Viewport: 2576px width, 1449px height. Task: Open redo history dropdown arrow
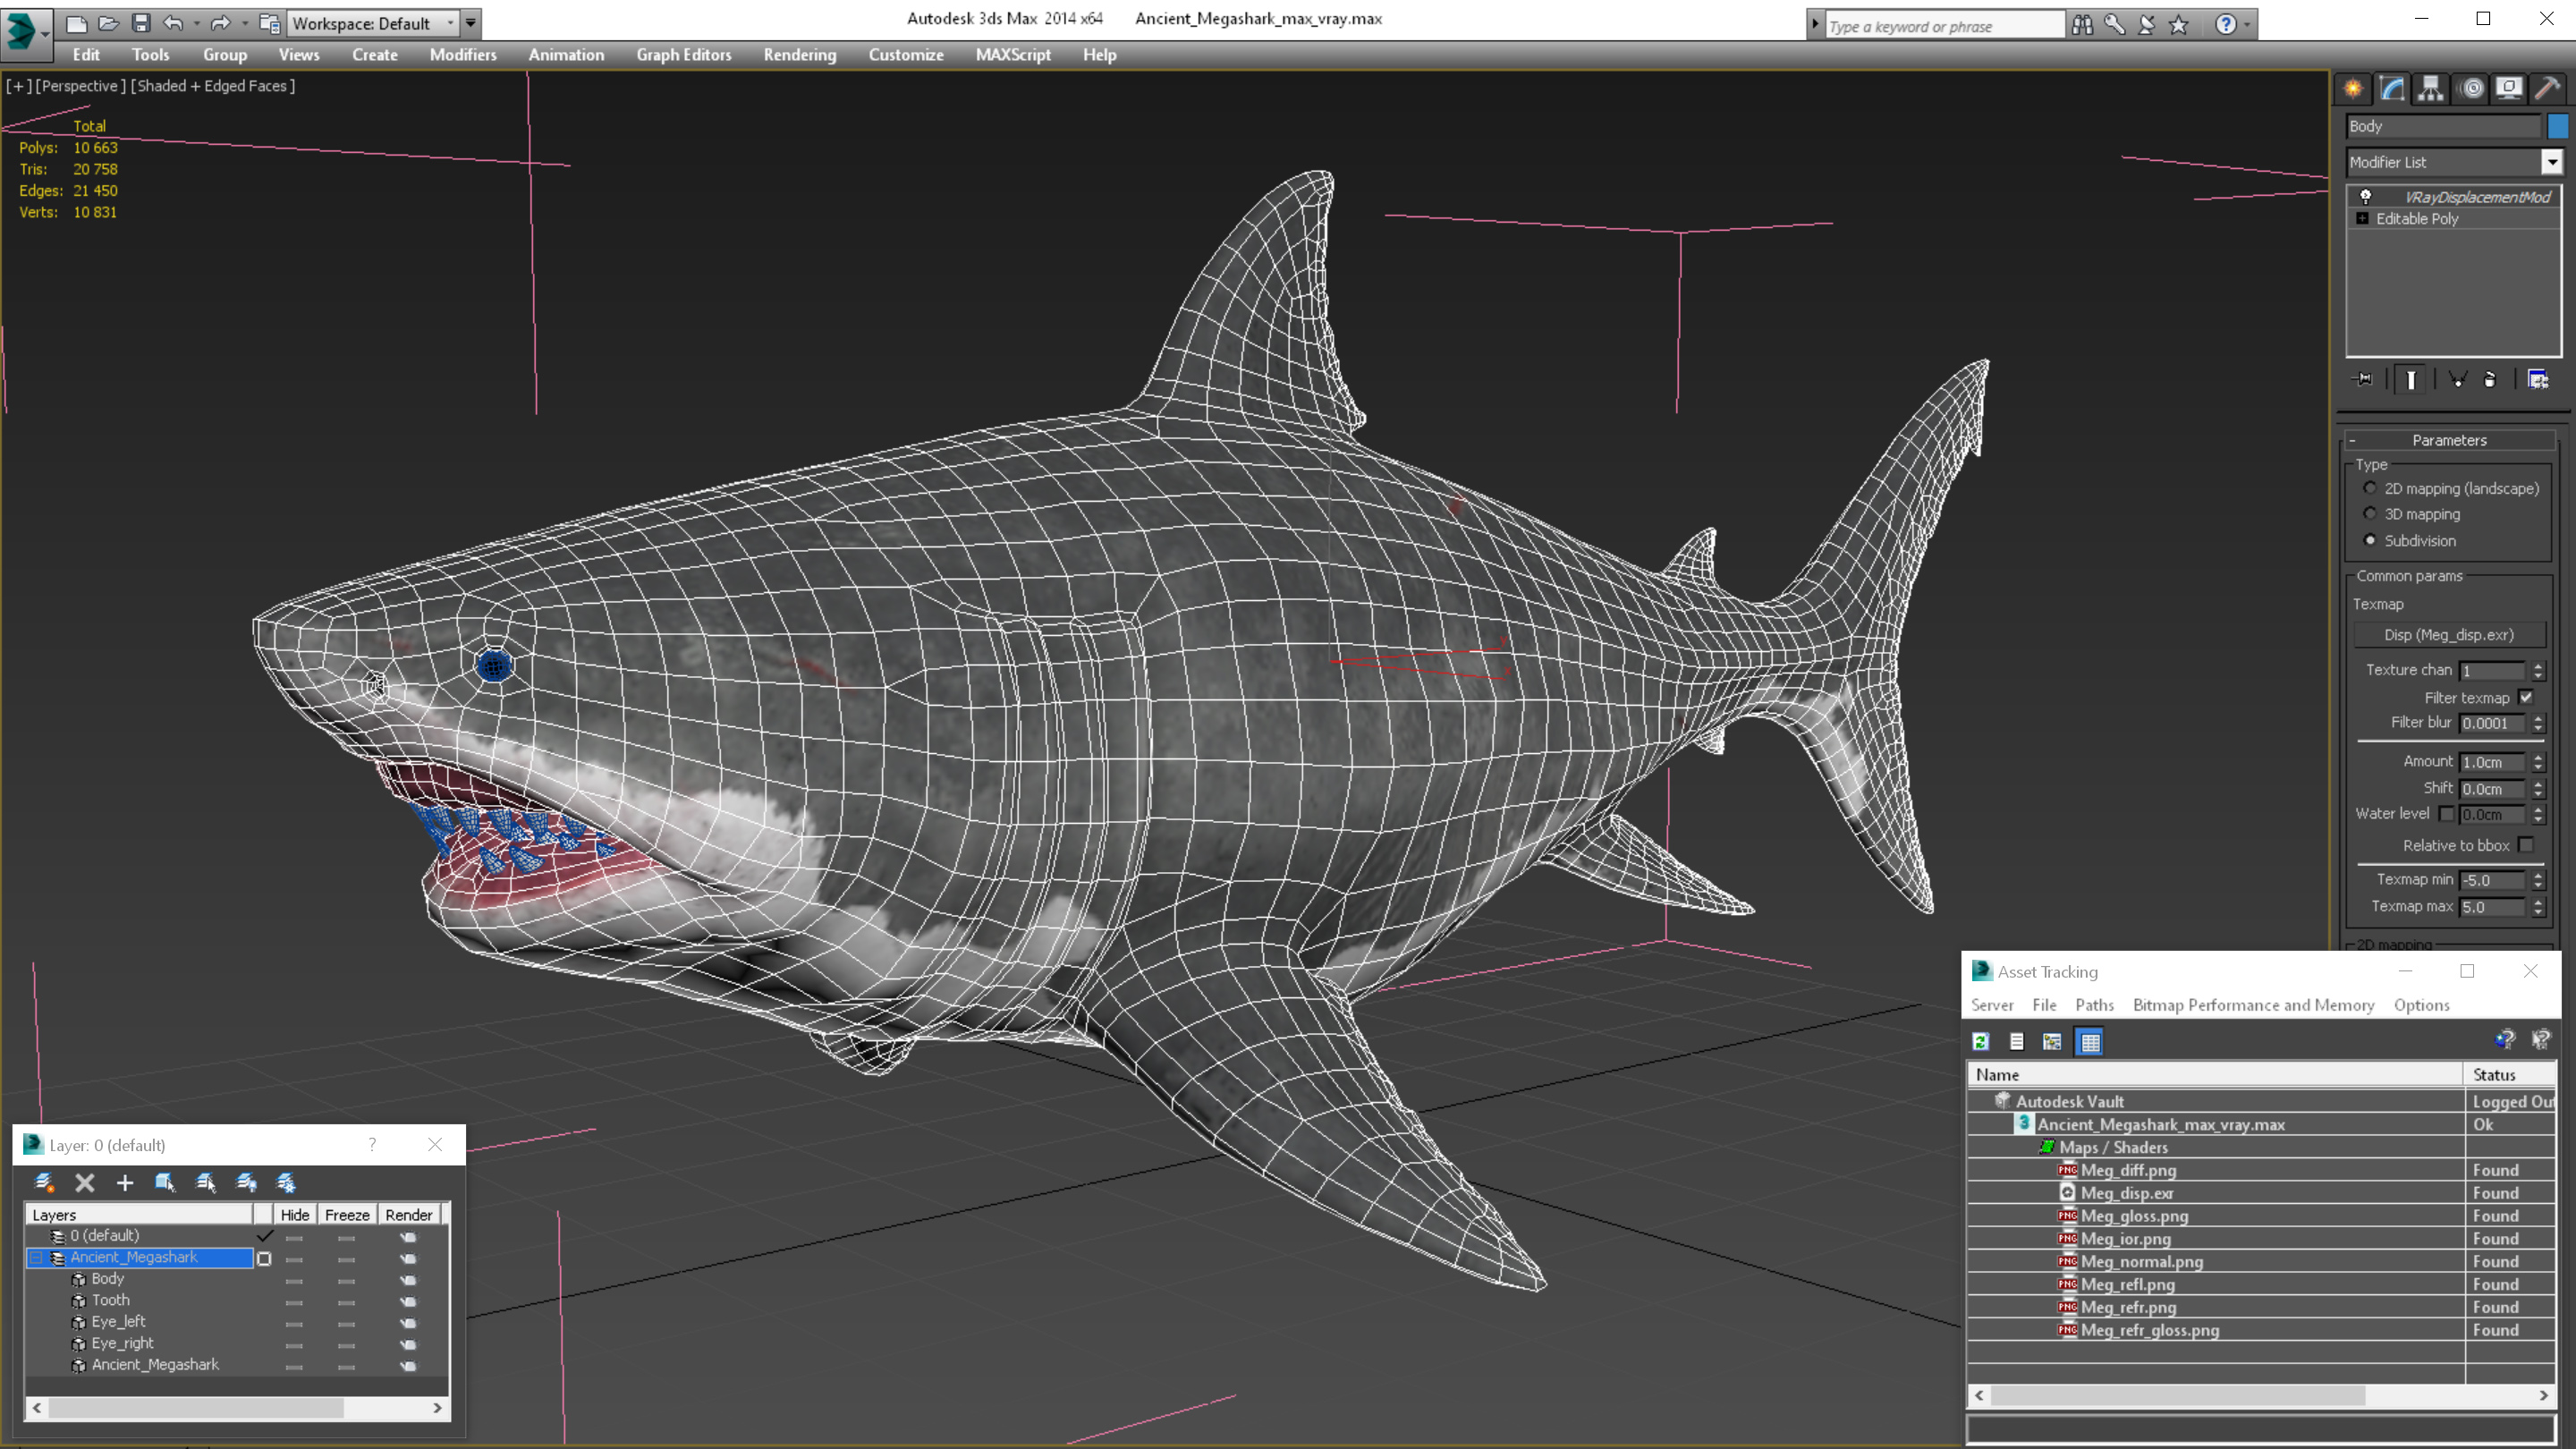244,23
